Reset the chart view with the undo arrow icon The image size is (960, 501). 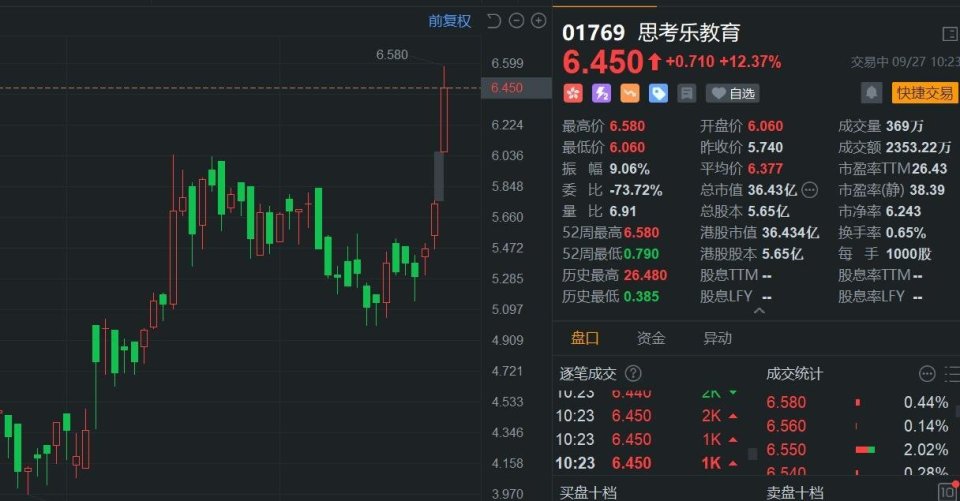494,21
